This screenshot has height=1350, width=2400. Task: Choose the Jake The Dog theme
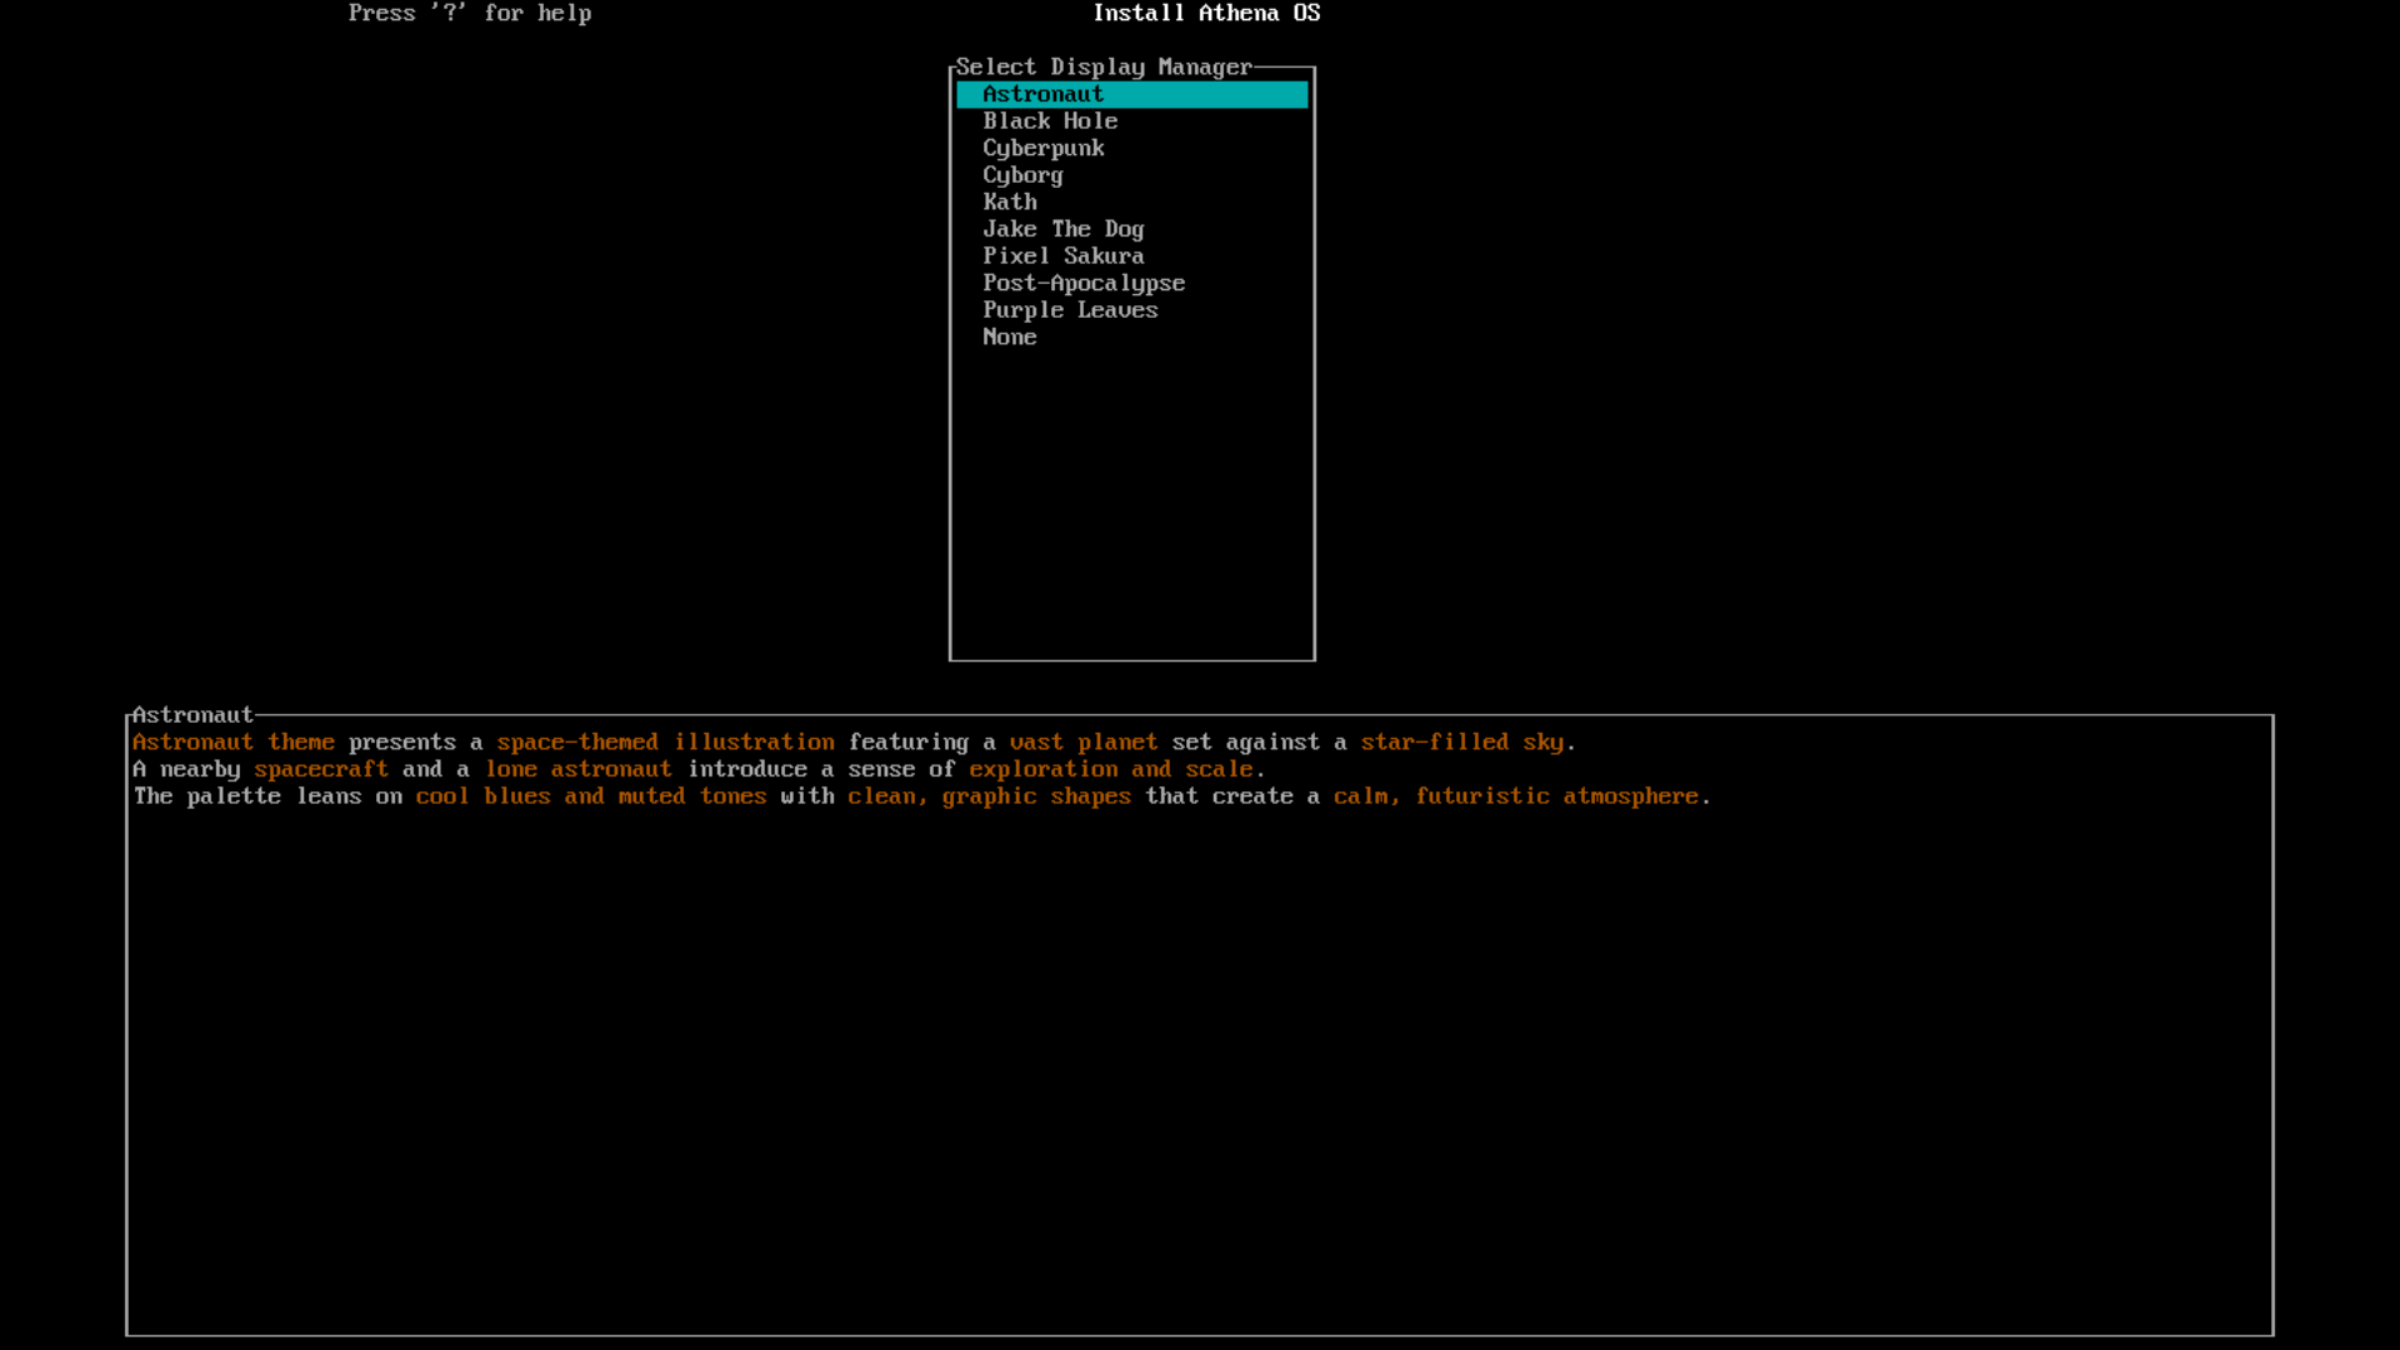1063,229
